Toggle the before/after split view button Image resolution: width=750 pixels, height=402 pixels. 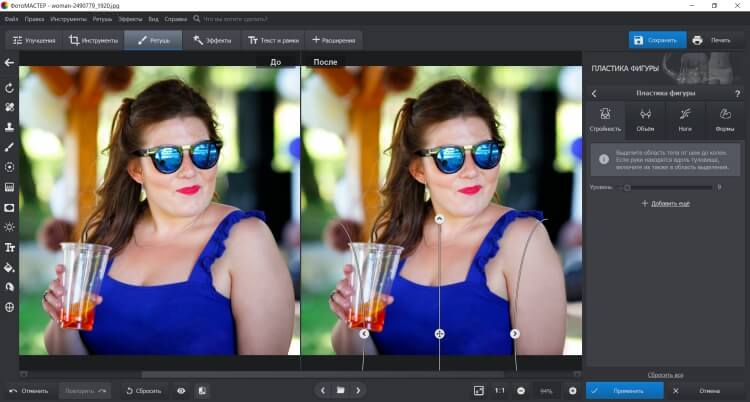[x=202, y=391]
